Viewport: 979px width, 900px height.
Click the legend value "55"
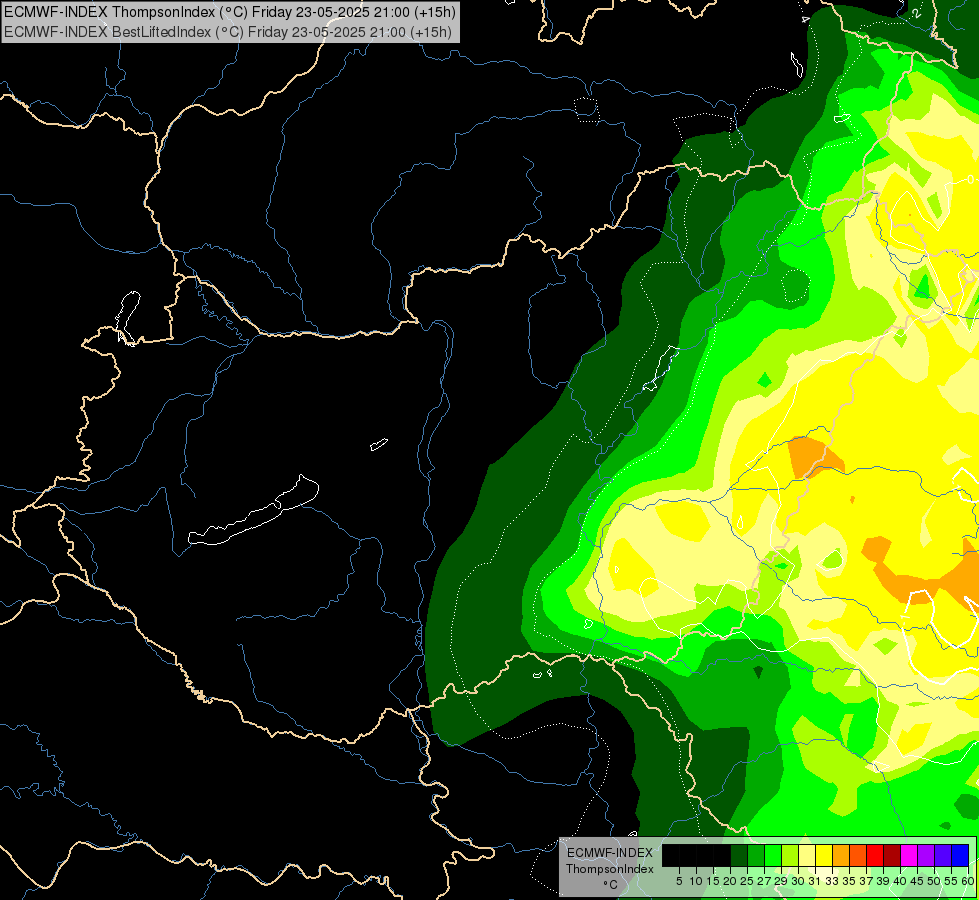tap(952, 881)
